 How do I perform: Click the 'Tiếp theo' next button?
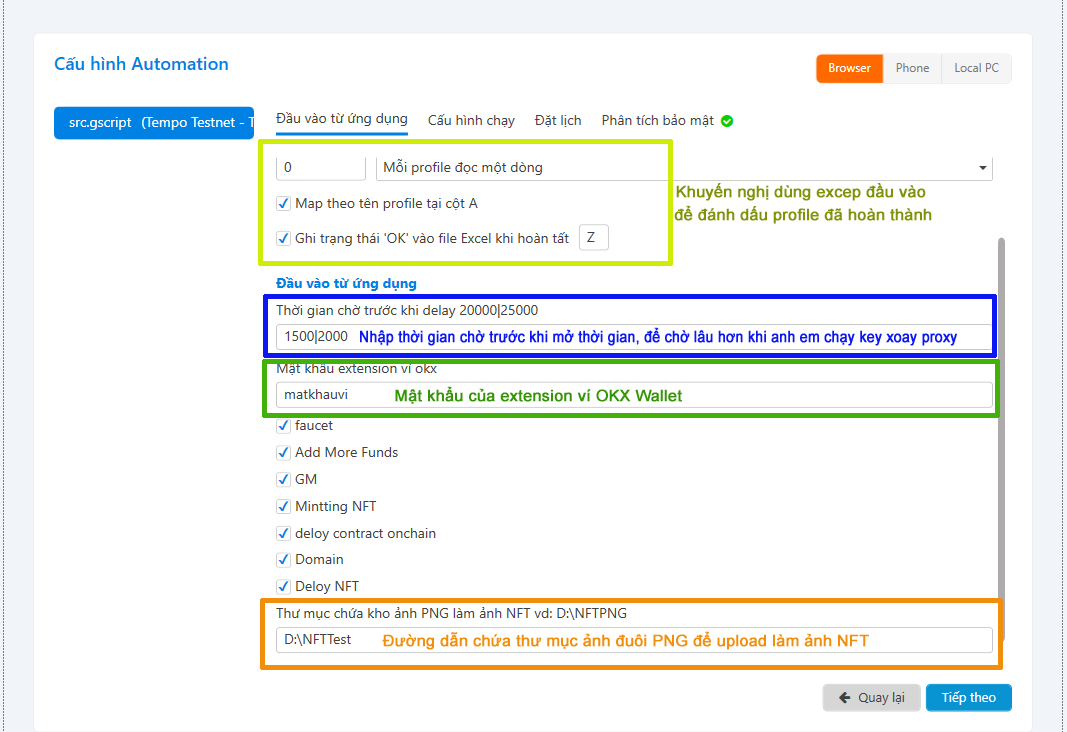[x=968, y=698]
